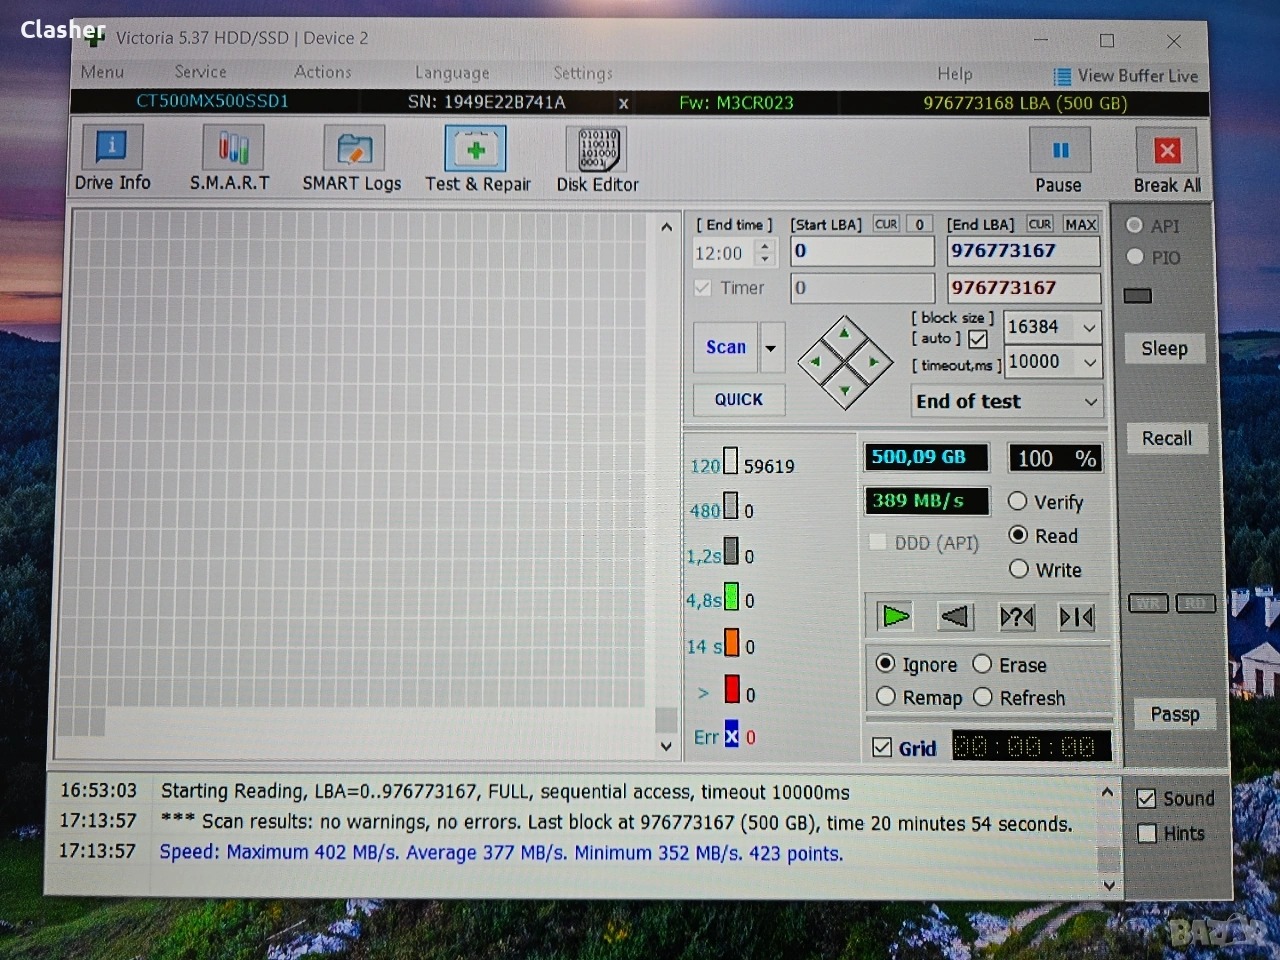Screen dimensions: 1280x960
Task: Open the timeout 10000 ms dropdown
Action: pos(1089,362)
